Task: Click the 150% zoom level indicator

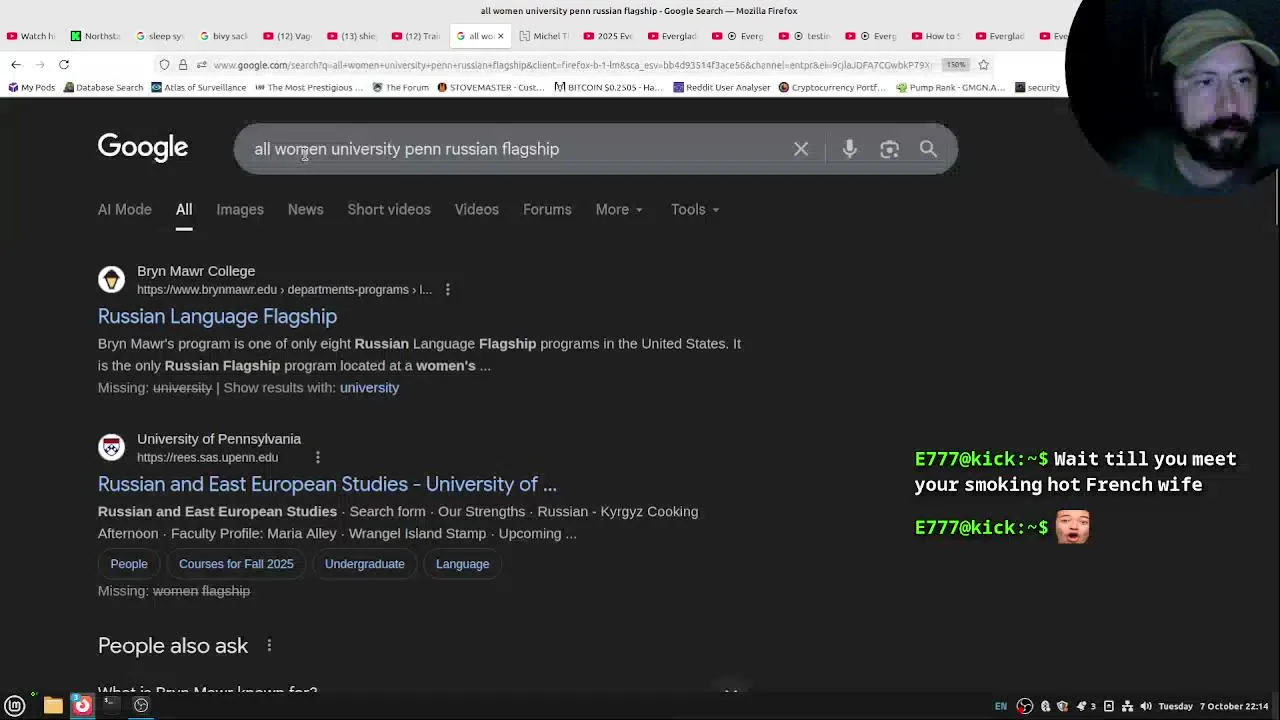Action: tap(956, 65)
